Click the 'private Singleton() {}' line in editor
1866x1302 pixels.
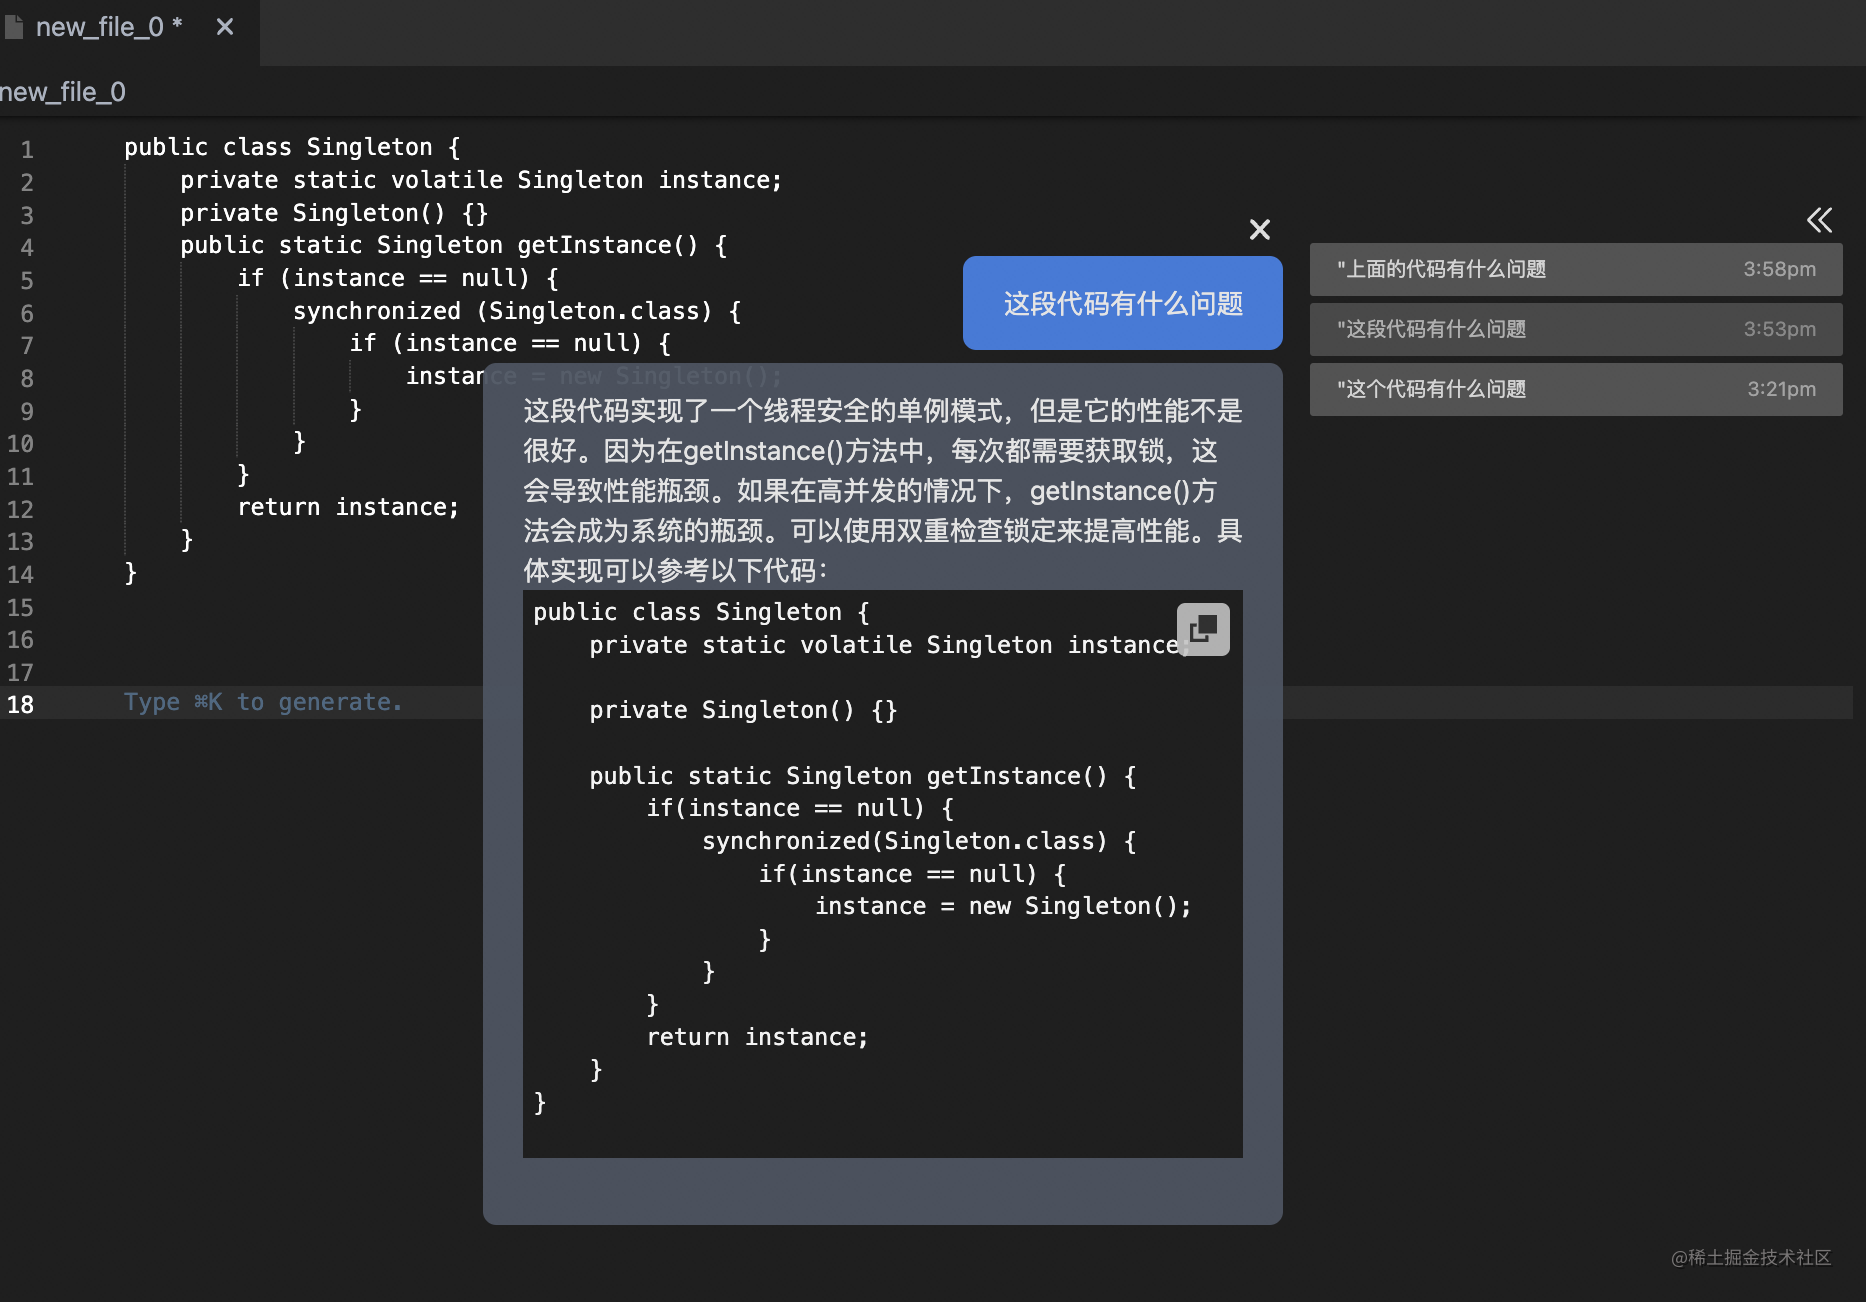333,214
